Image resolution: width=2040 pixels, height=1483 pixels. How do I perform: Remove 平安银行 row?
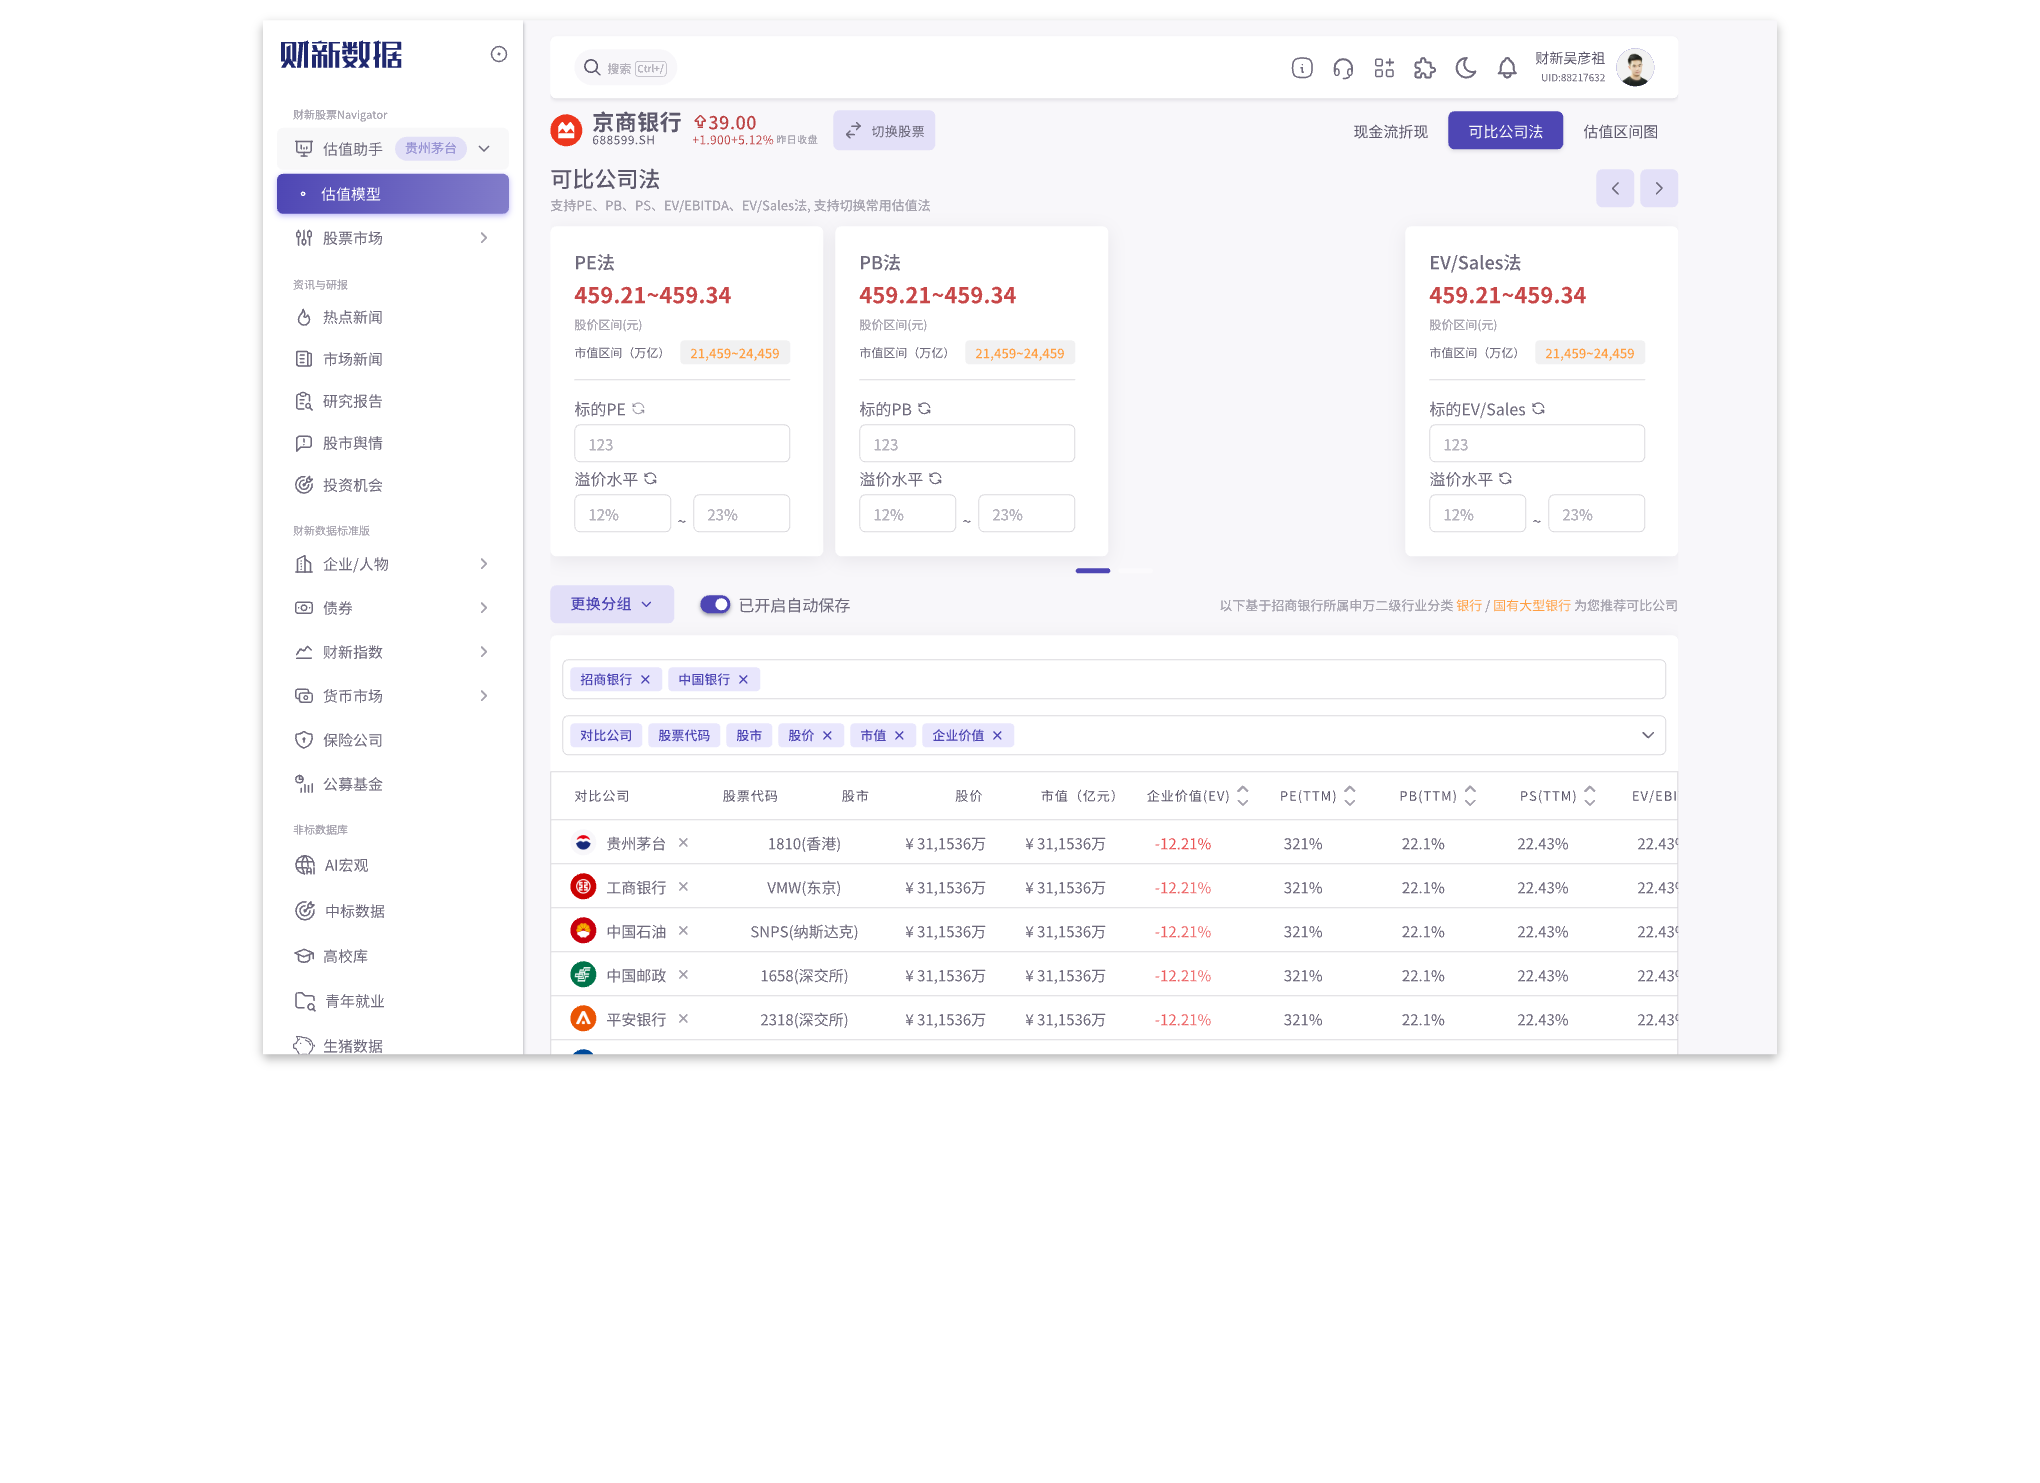683,1019
